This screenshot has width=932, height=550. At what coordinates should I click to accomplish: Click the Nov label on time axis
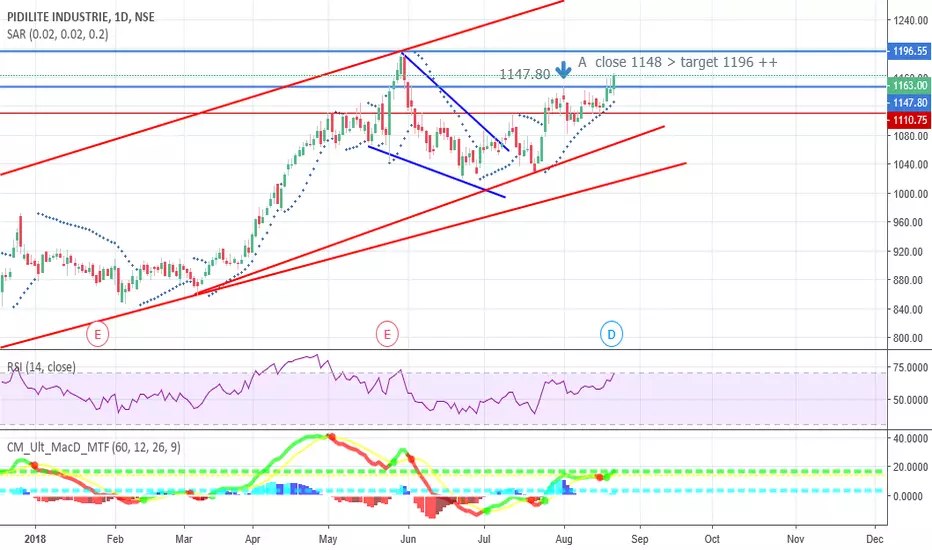[x=795, y=539]
